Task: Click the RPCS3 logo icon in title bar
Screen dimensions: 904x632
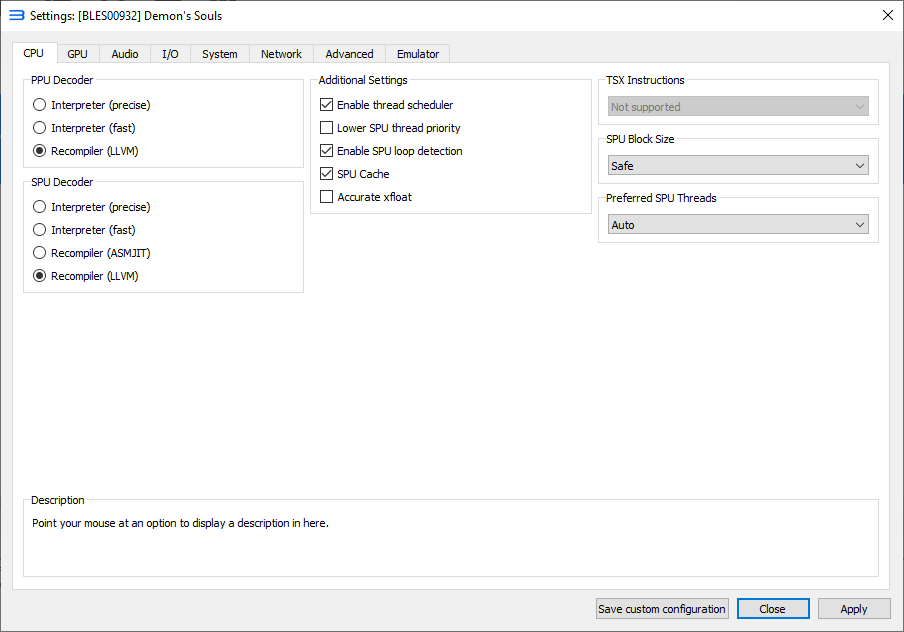Action: click(16, 15)
